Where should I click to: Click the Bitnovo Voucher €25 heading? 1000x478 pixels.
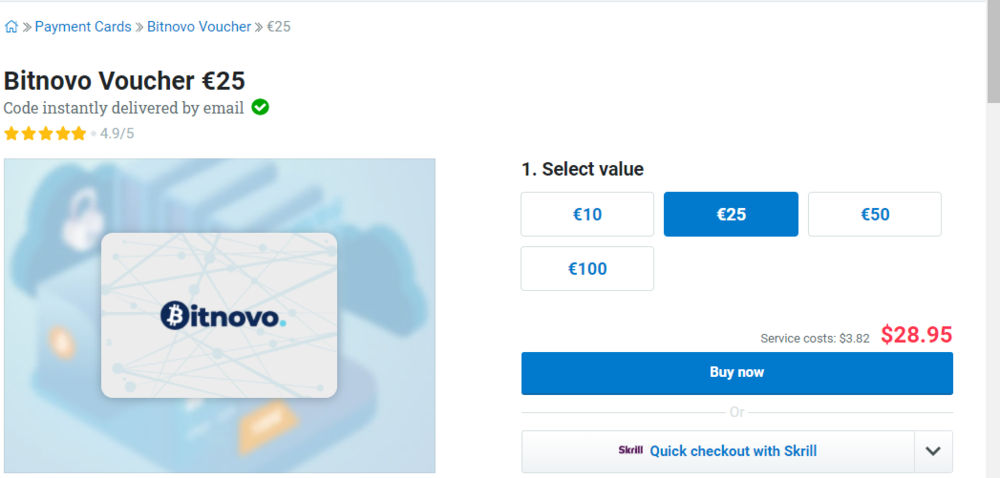tap(124, 81)
